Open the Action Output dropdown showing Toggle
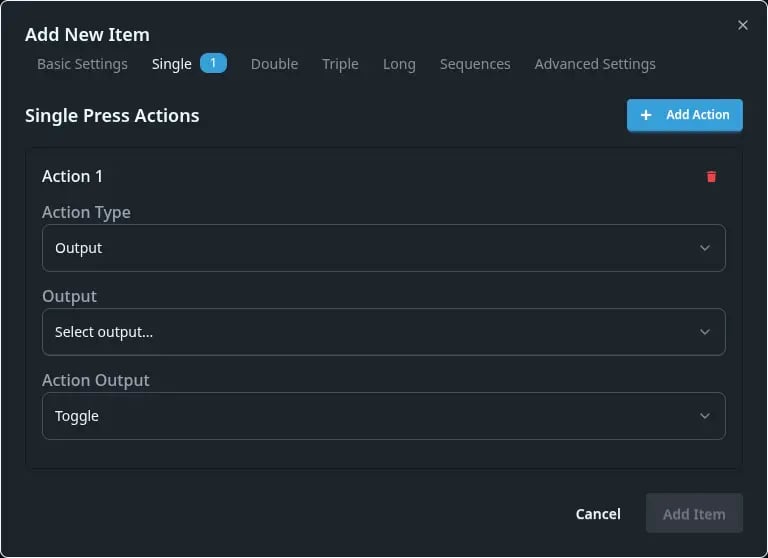Viewport: 768px width, 558px height. (384, 415)
